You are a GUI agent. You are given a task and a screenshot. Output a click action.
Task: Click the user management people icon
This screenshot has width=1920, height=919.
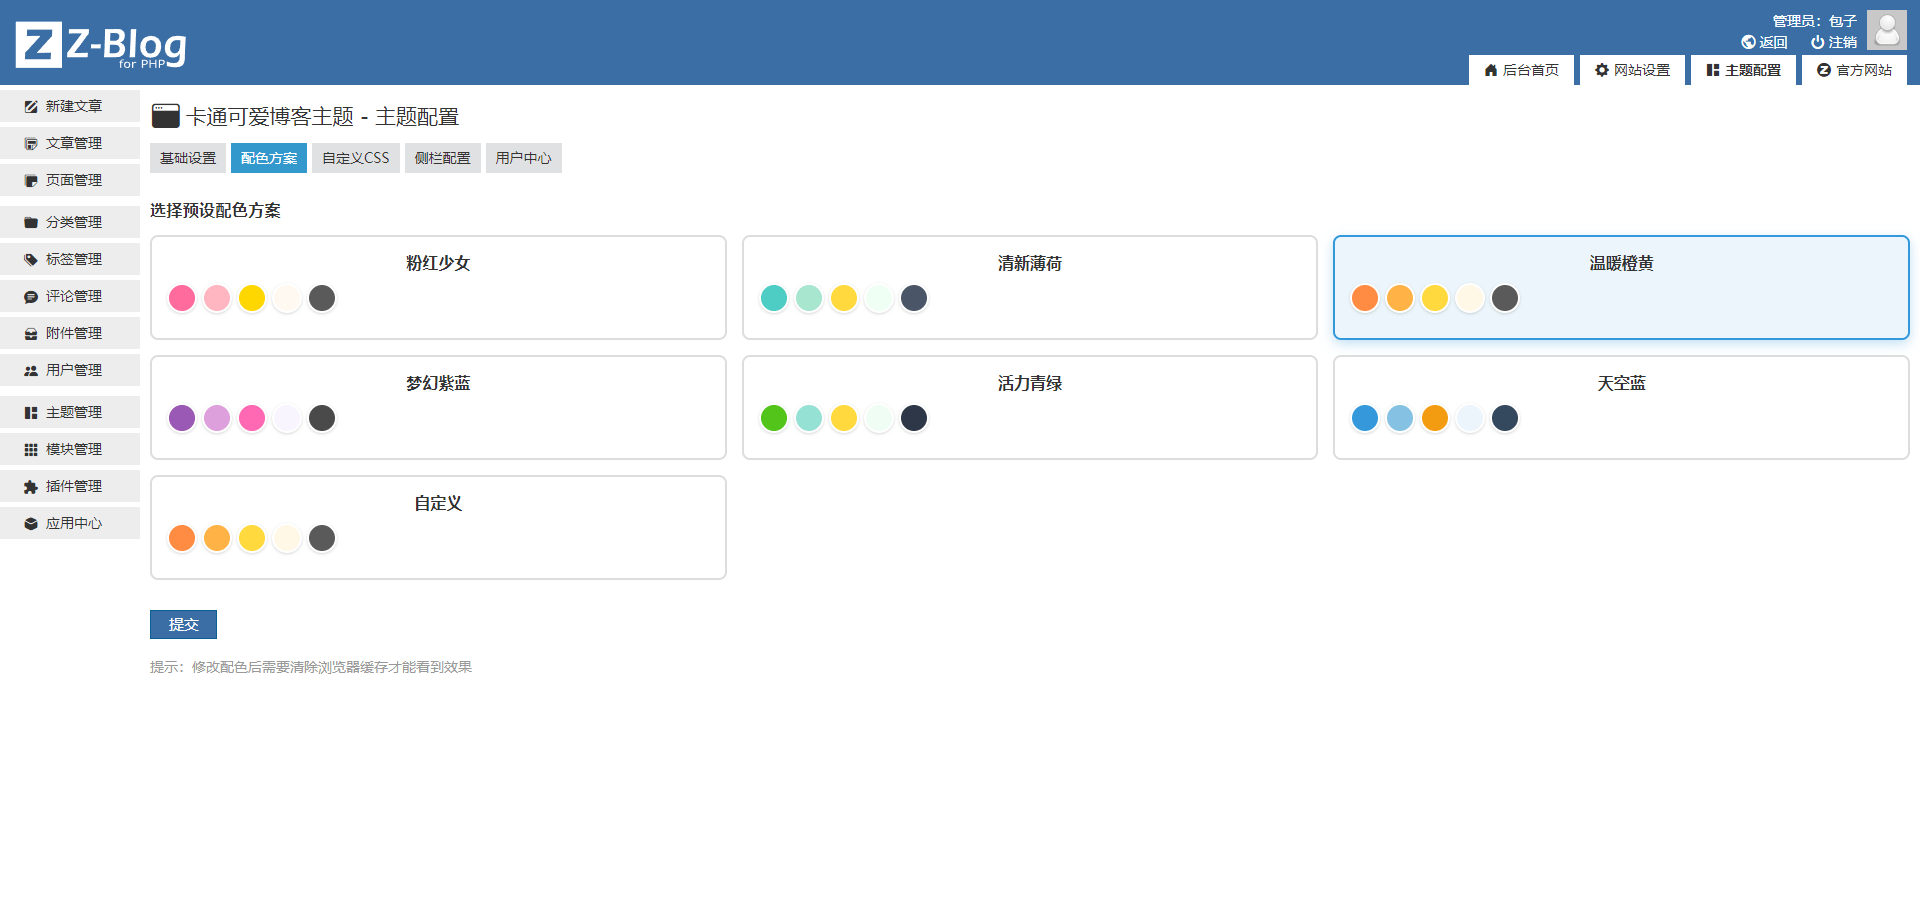tap(31, 371)
